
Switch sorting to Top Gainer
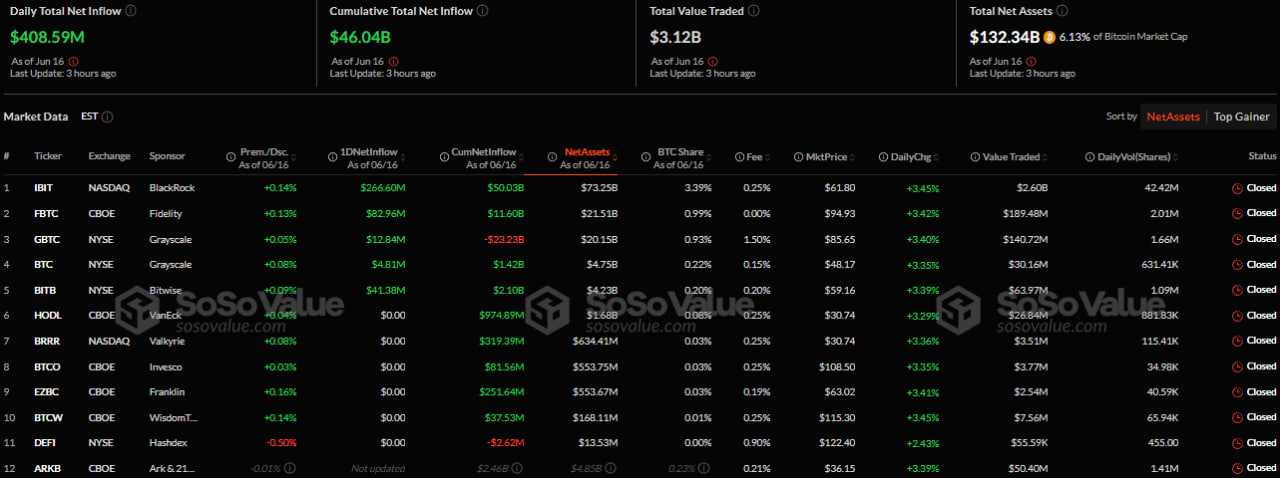tap(1241, 117)
